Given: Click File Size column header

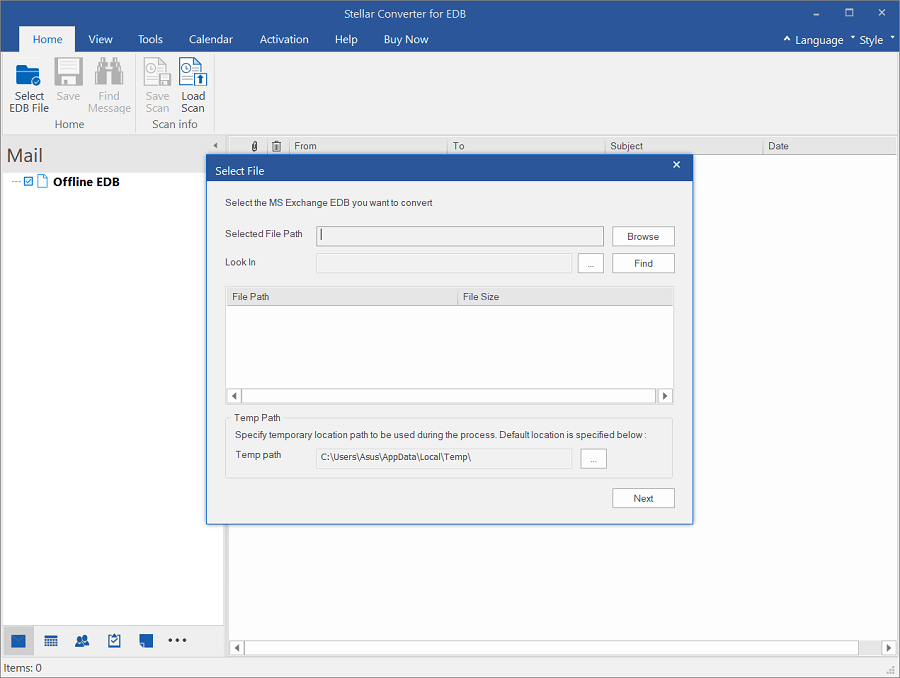Looking at the screenshot, I should (565, 297).
